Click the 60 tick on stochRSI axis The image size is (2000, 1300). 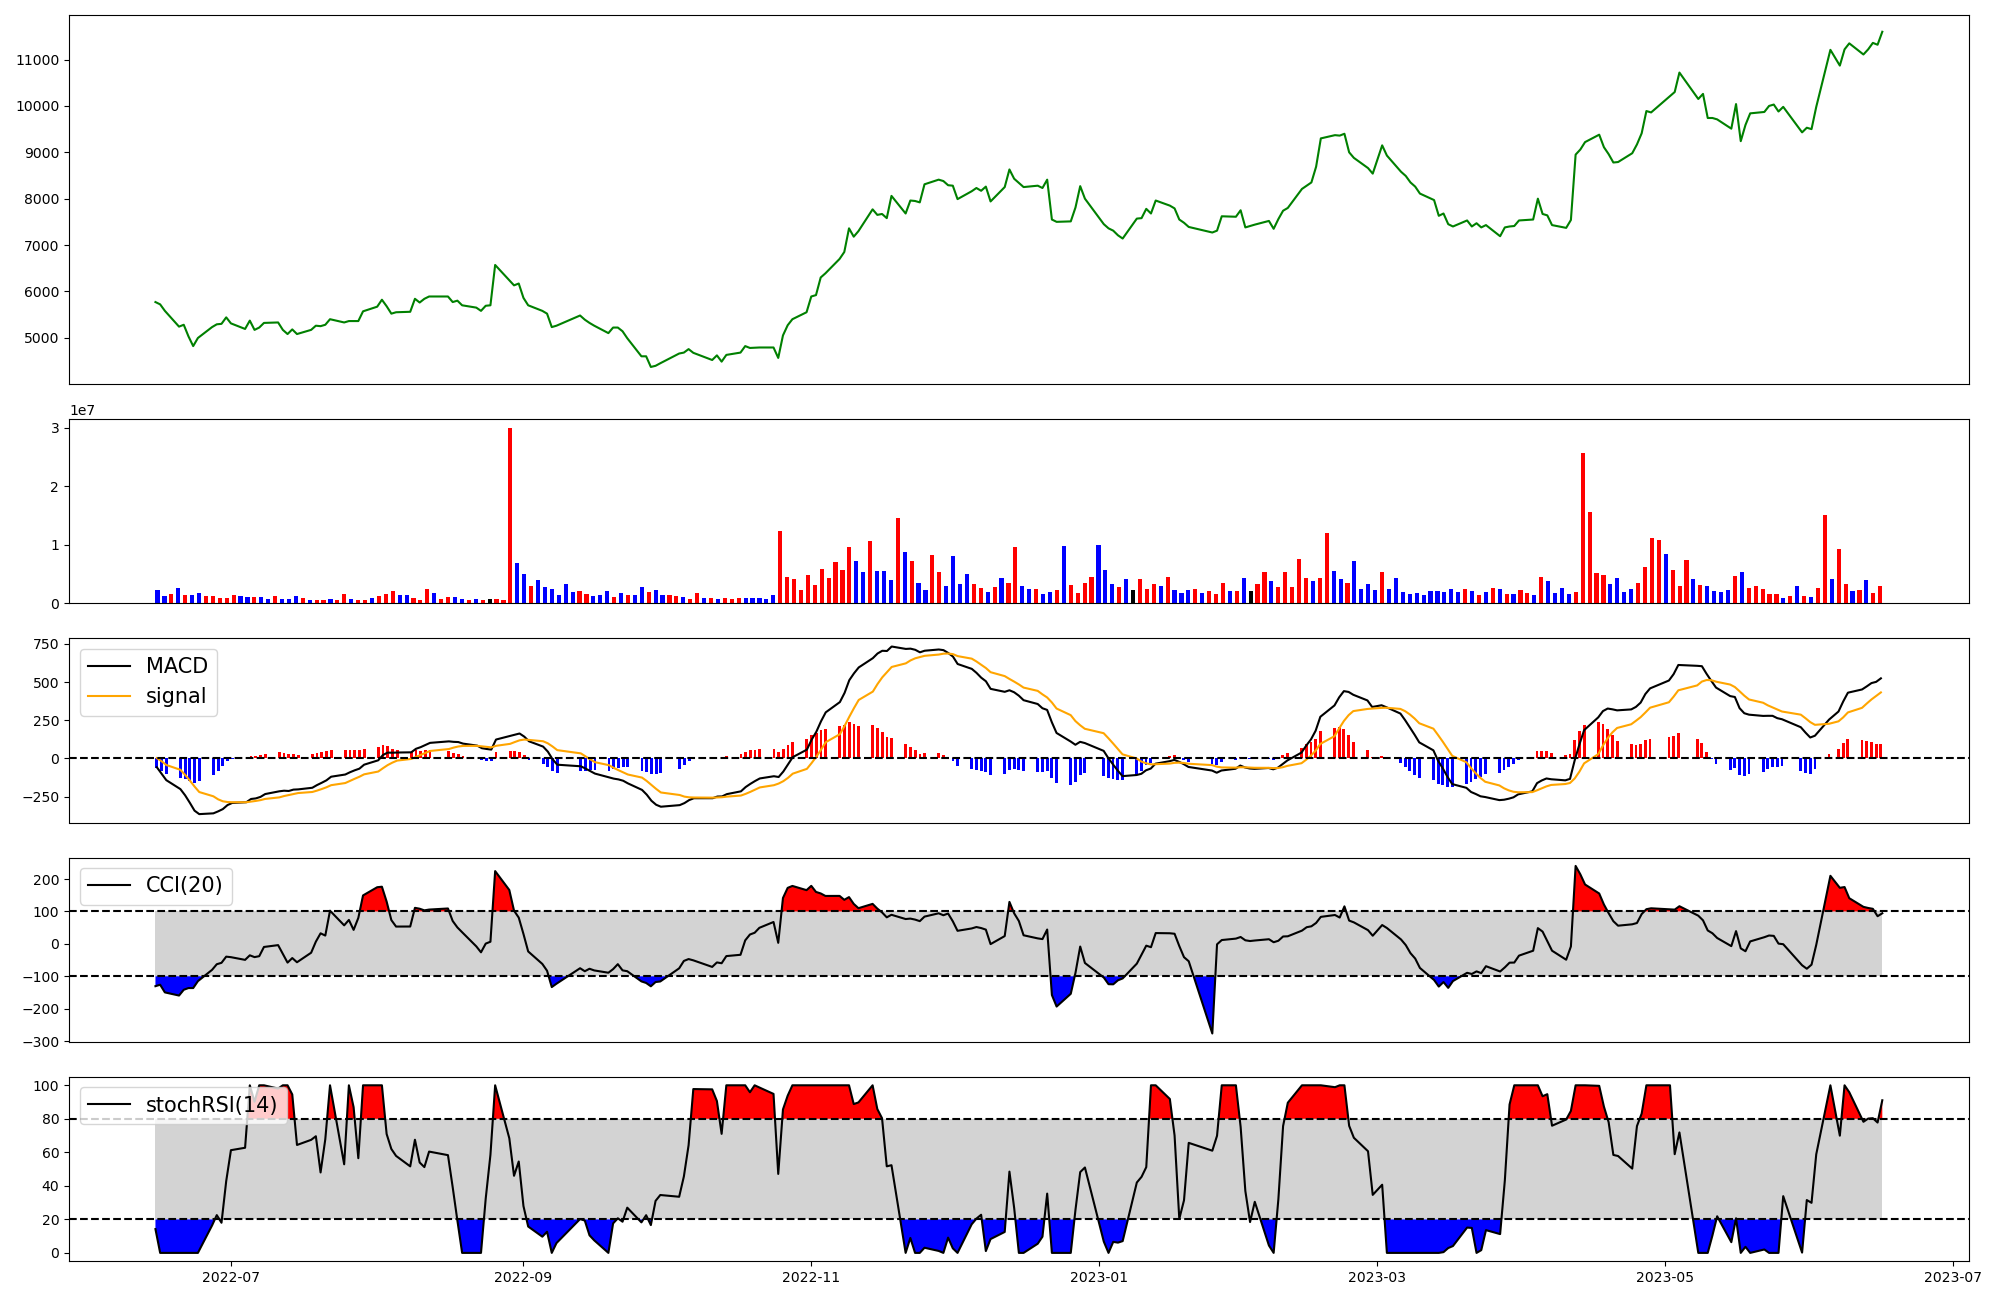(x=51, y=1153)
